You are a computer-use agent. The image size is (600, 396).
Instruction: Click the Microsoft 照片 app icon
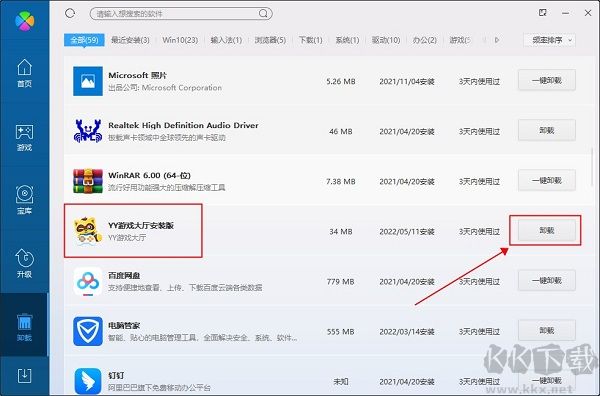pyautogui.click(x=88, y=81)
